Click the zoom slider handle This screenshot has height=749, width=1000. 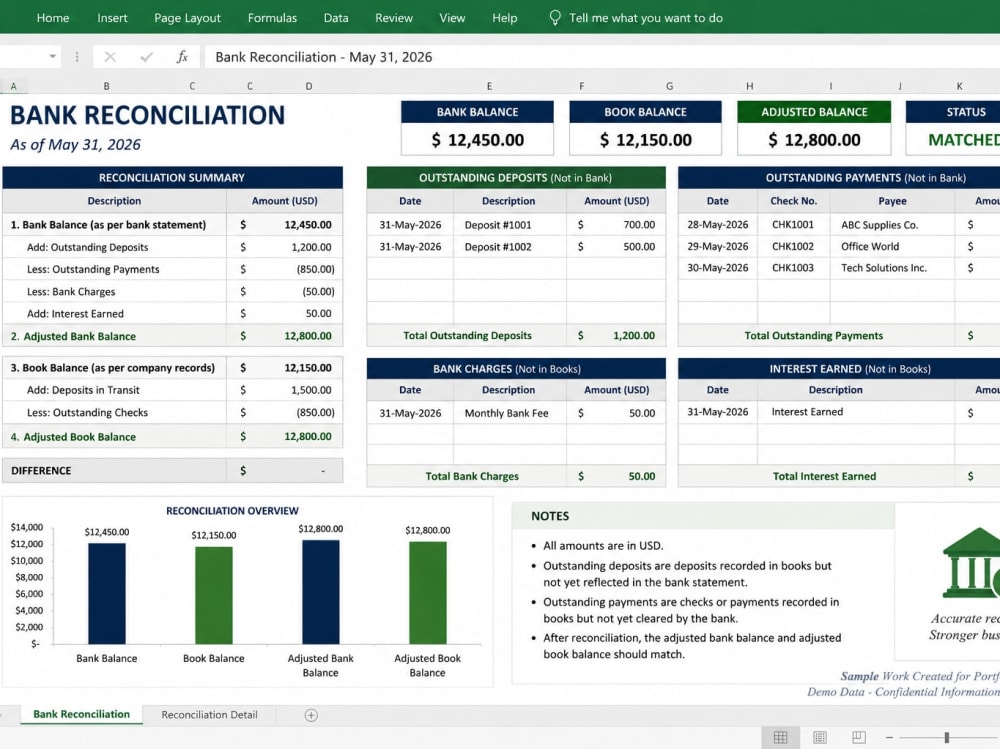point(946,738)
